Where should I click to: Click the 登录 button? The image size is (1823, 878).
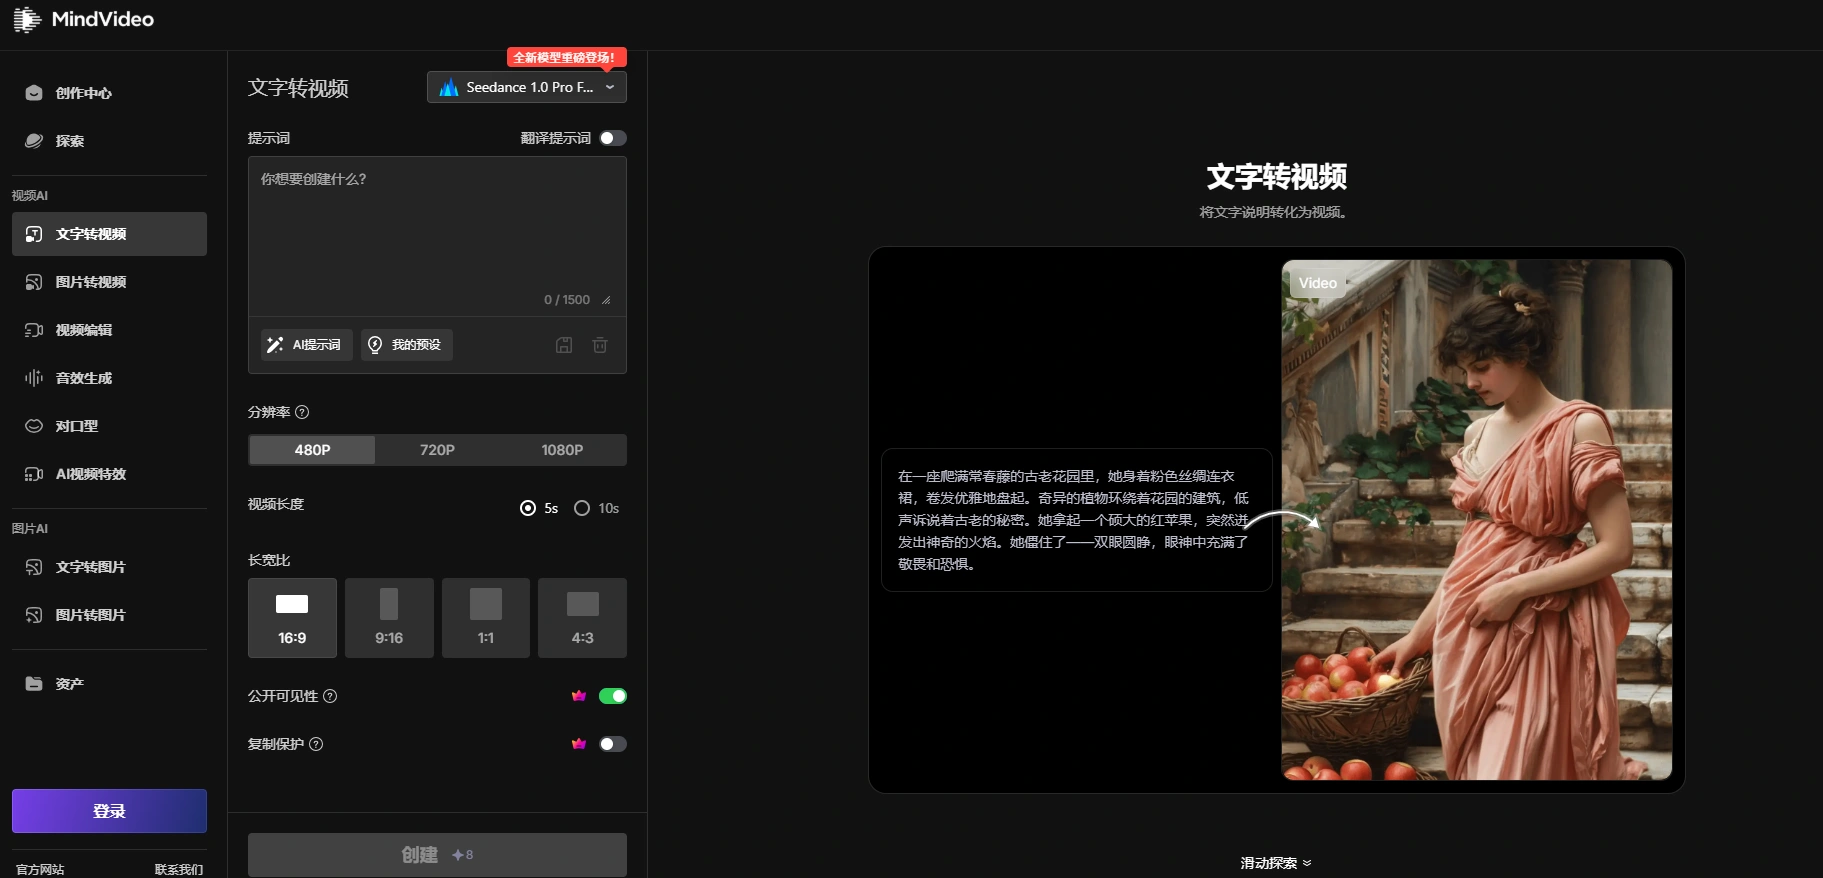109,811
